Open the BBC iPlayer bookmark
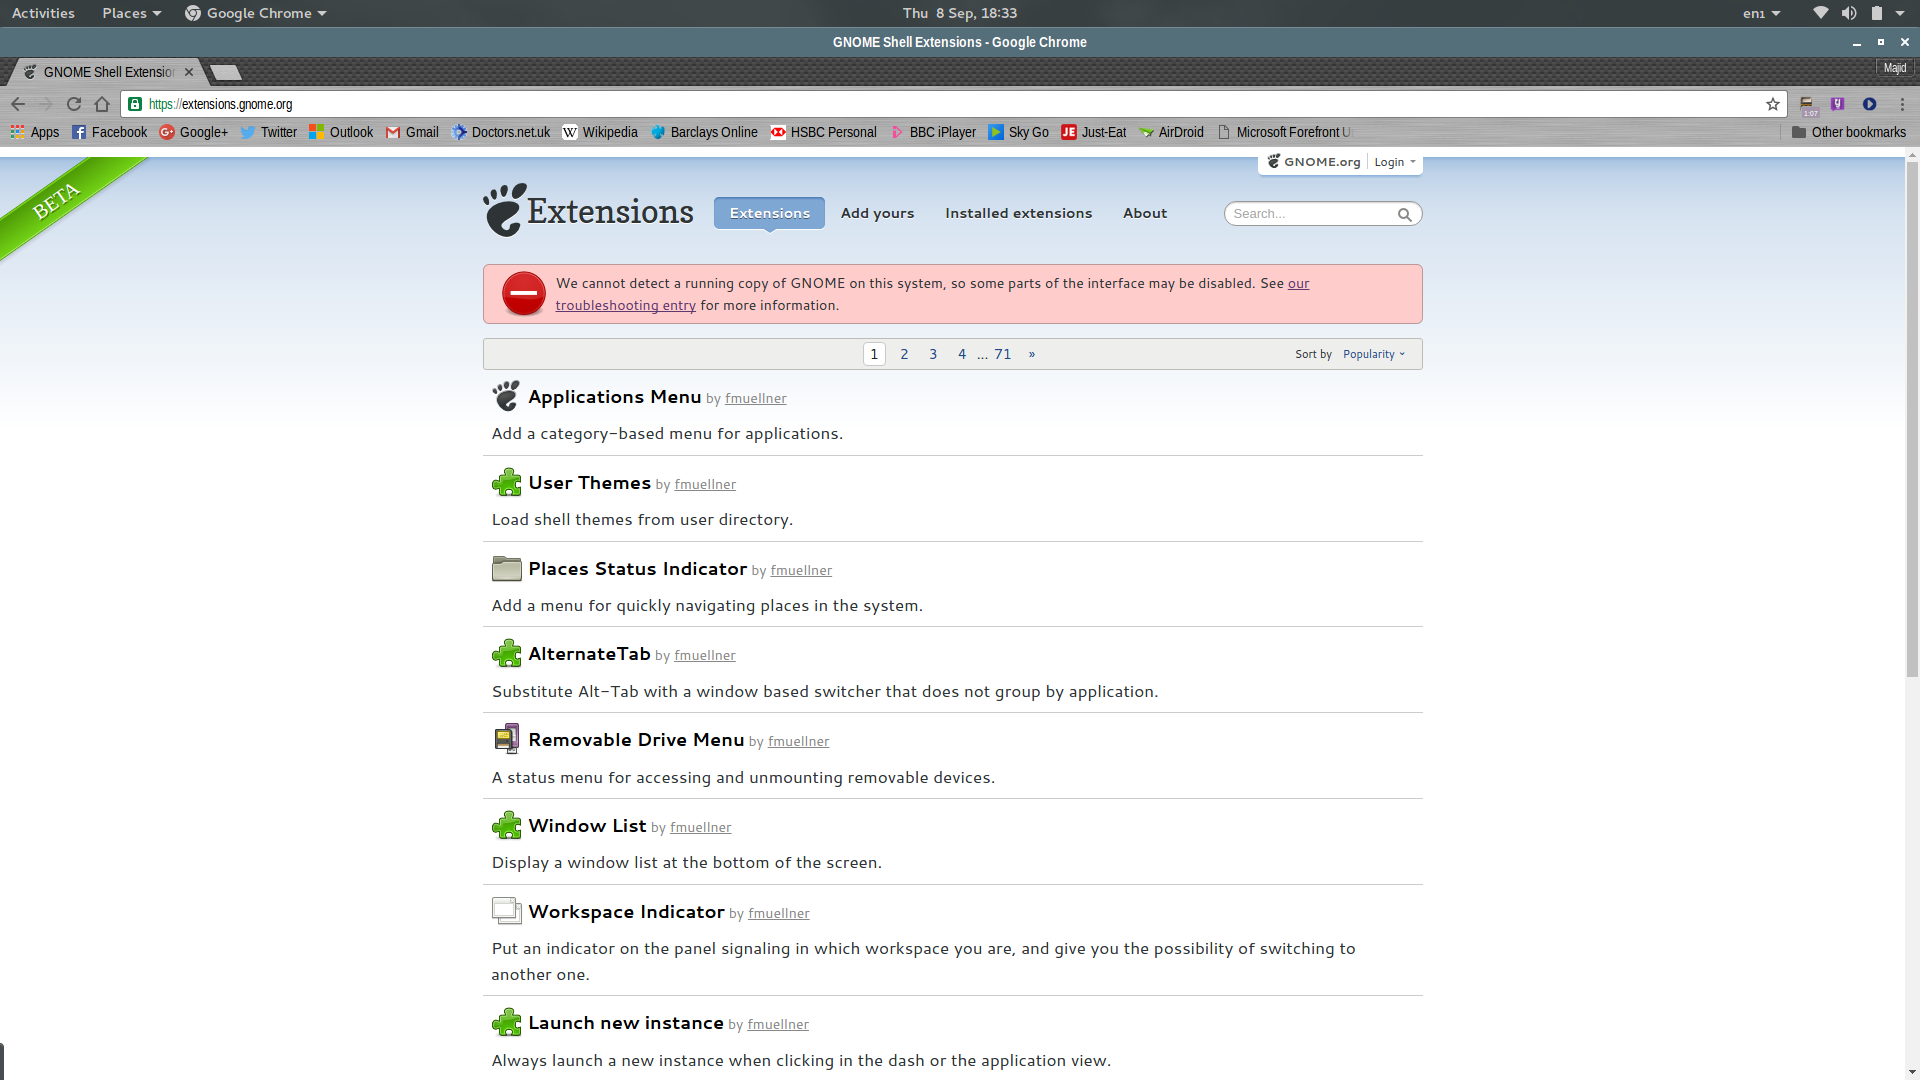Screen dimensions: 1920x1080 [933, 132]
